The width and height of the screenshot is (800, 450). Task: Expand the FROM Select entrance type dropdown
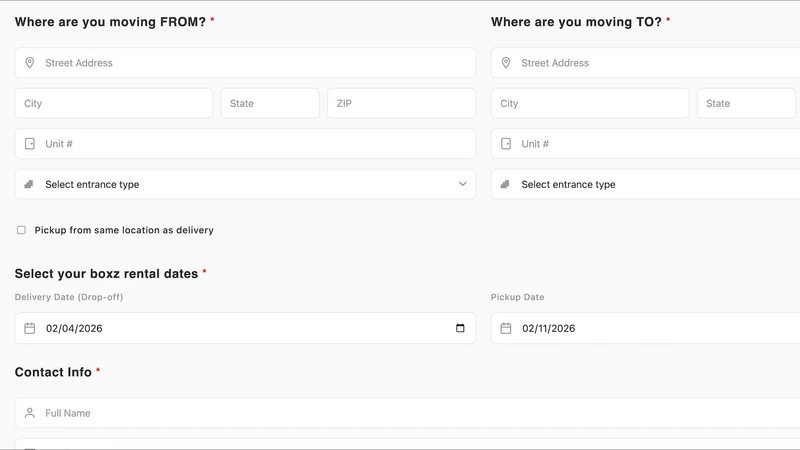245,184
